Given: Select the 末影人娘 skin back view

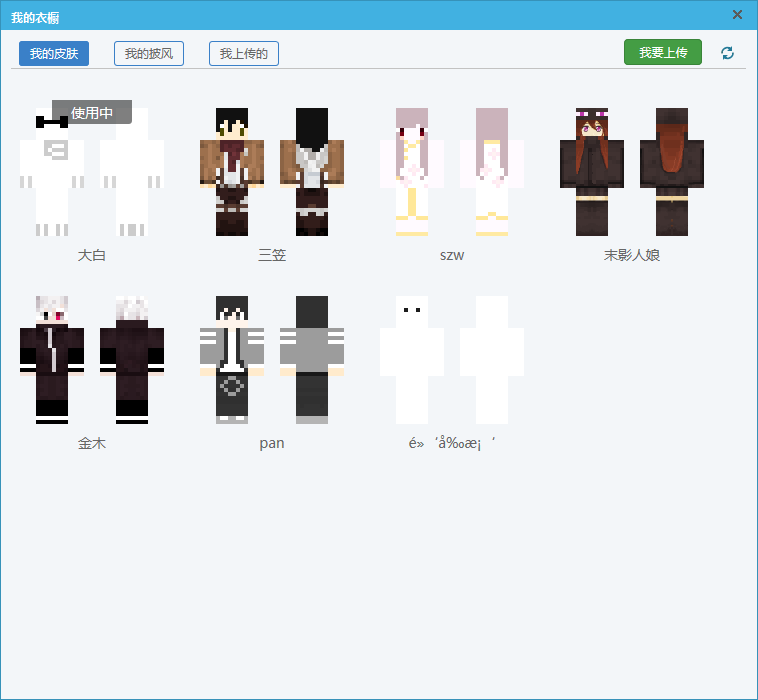Looking at the screenshot, I should click(672, 172).
